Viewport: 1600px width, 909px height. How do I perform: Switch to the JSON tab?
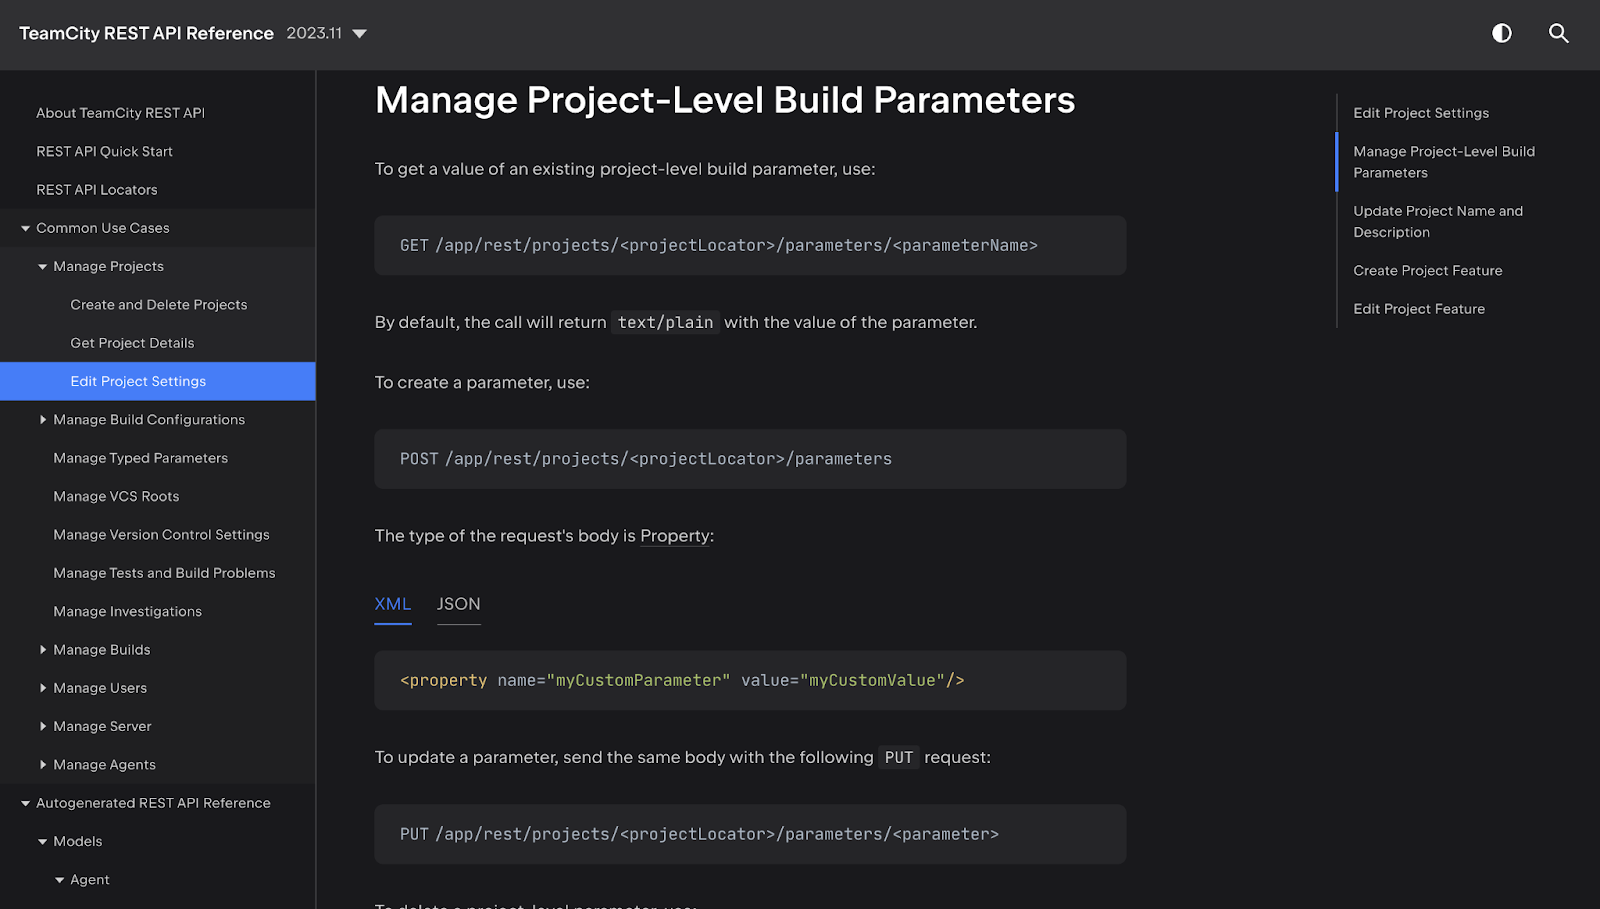[x=459, y=604]
